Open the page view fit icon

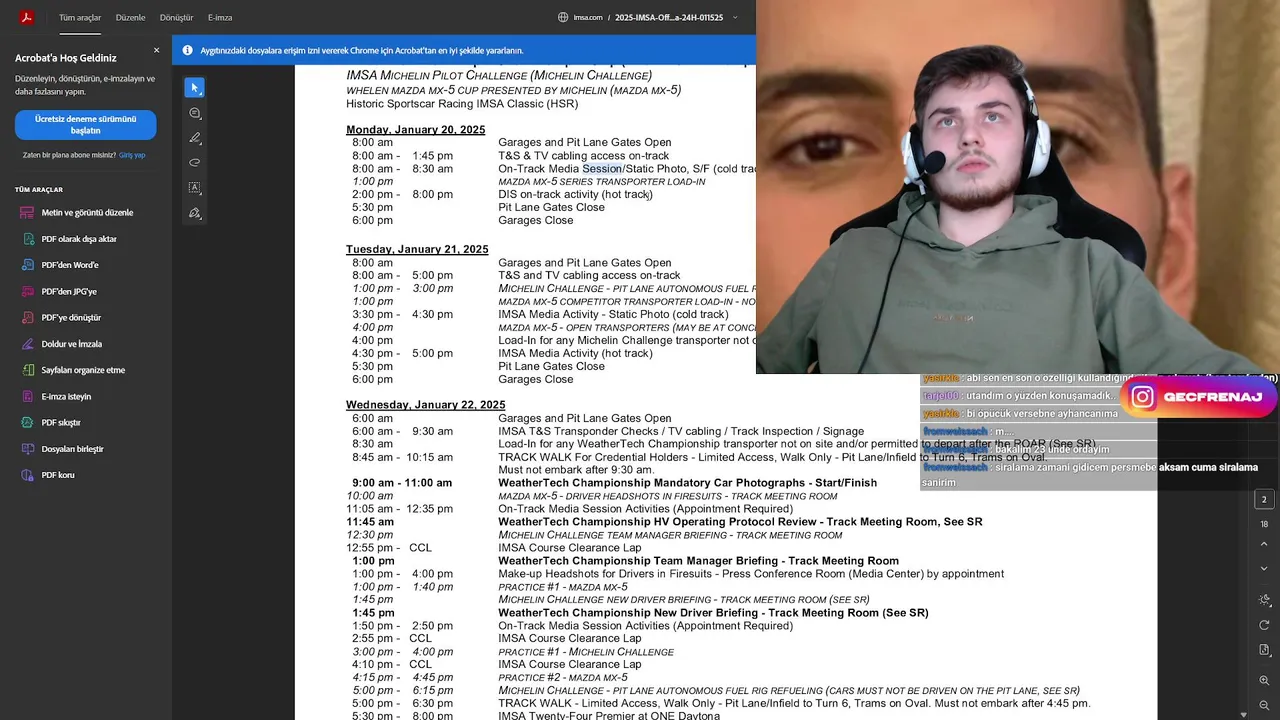(1264, 651)
